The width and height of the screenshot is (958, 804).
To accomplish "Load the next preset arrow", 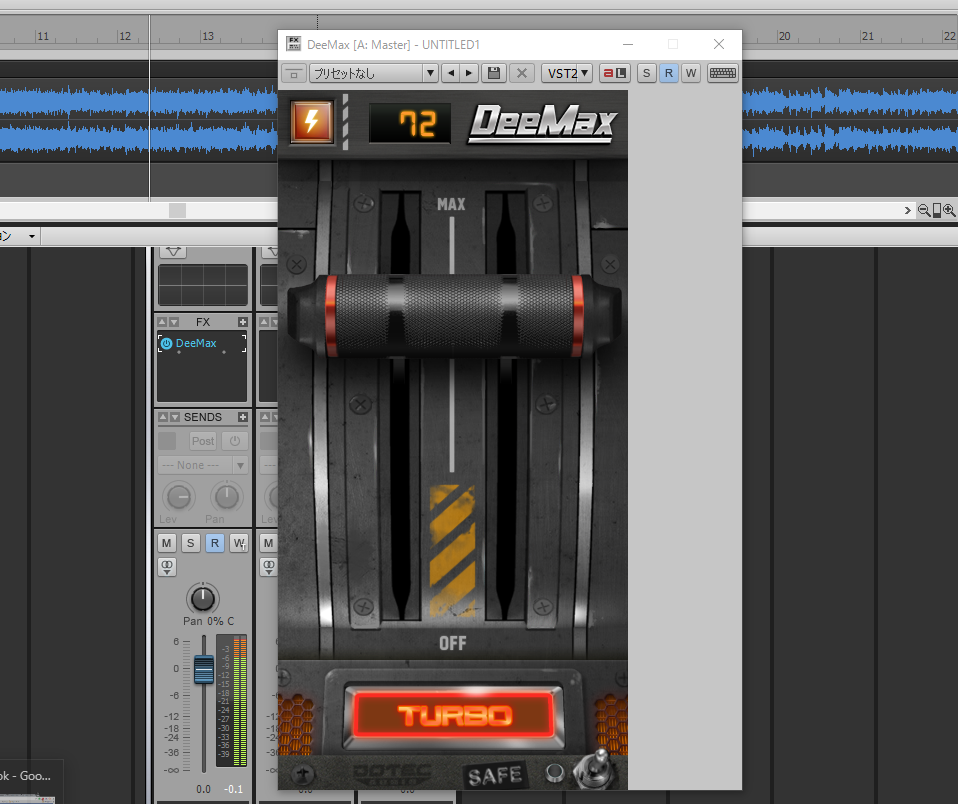I will (x=469, y=74).
